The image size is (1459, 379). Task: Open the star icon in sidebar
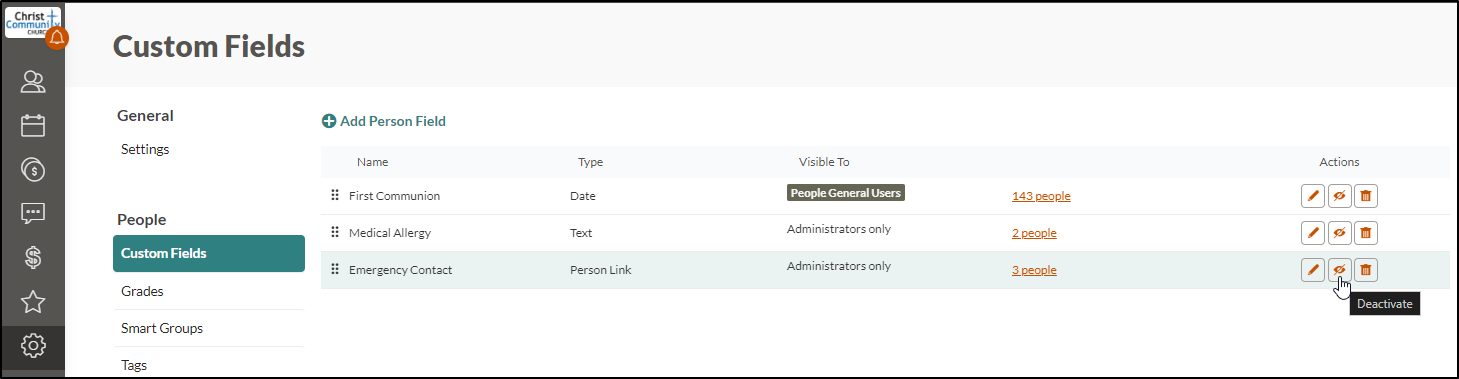click(33, 301)
